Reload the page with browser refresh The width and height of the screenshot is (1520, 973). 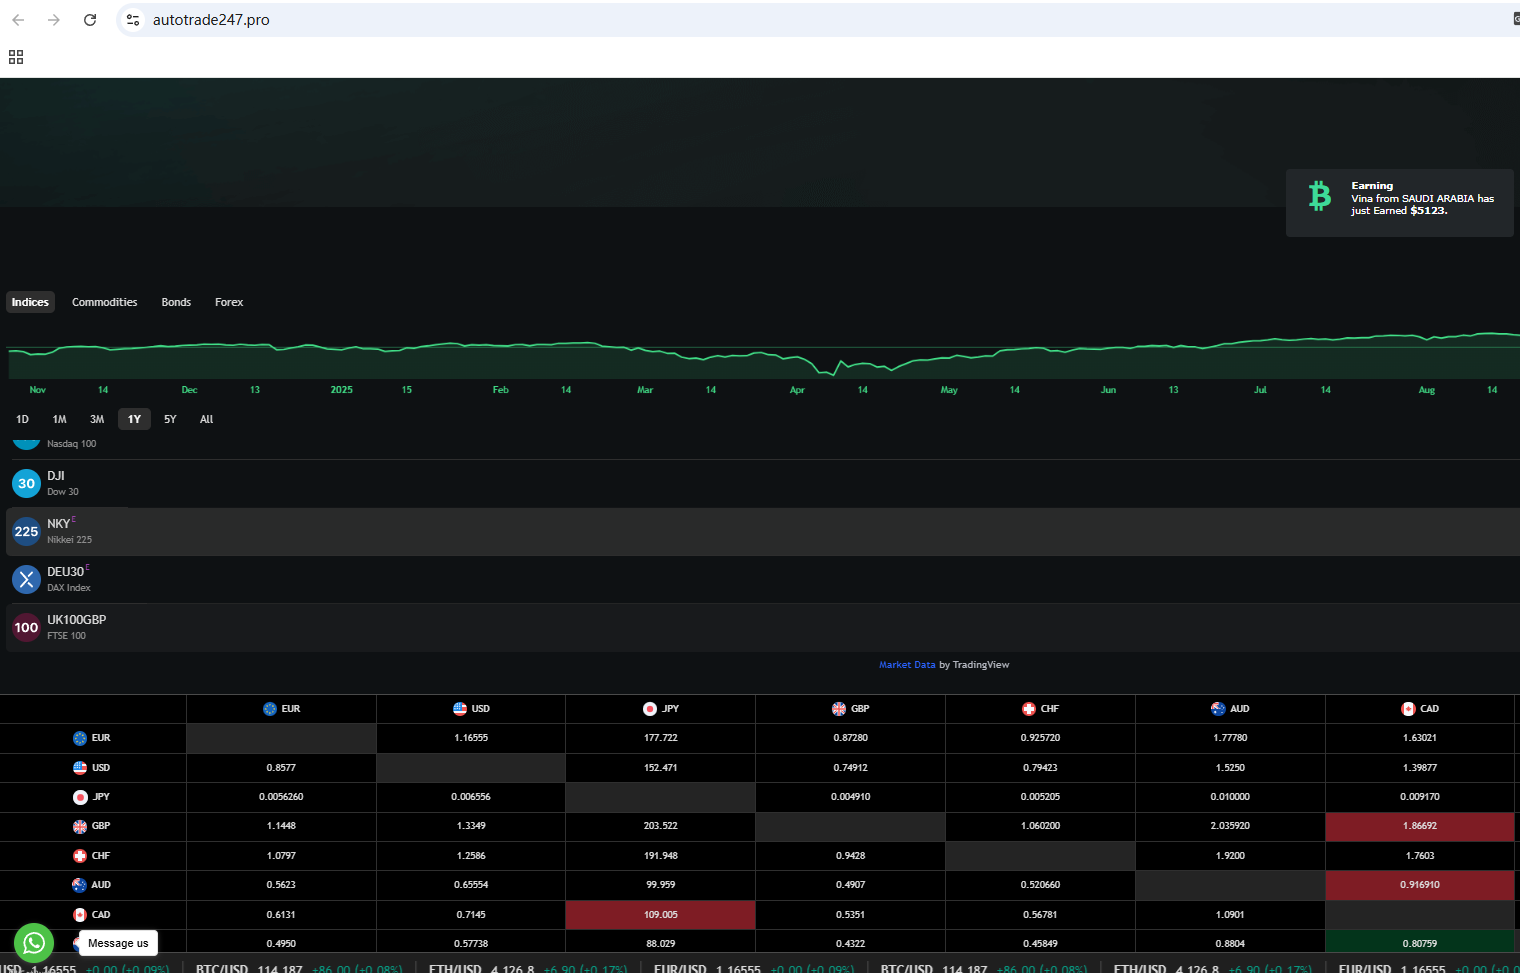pos(90,20)
